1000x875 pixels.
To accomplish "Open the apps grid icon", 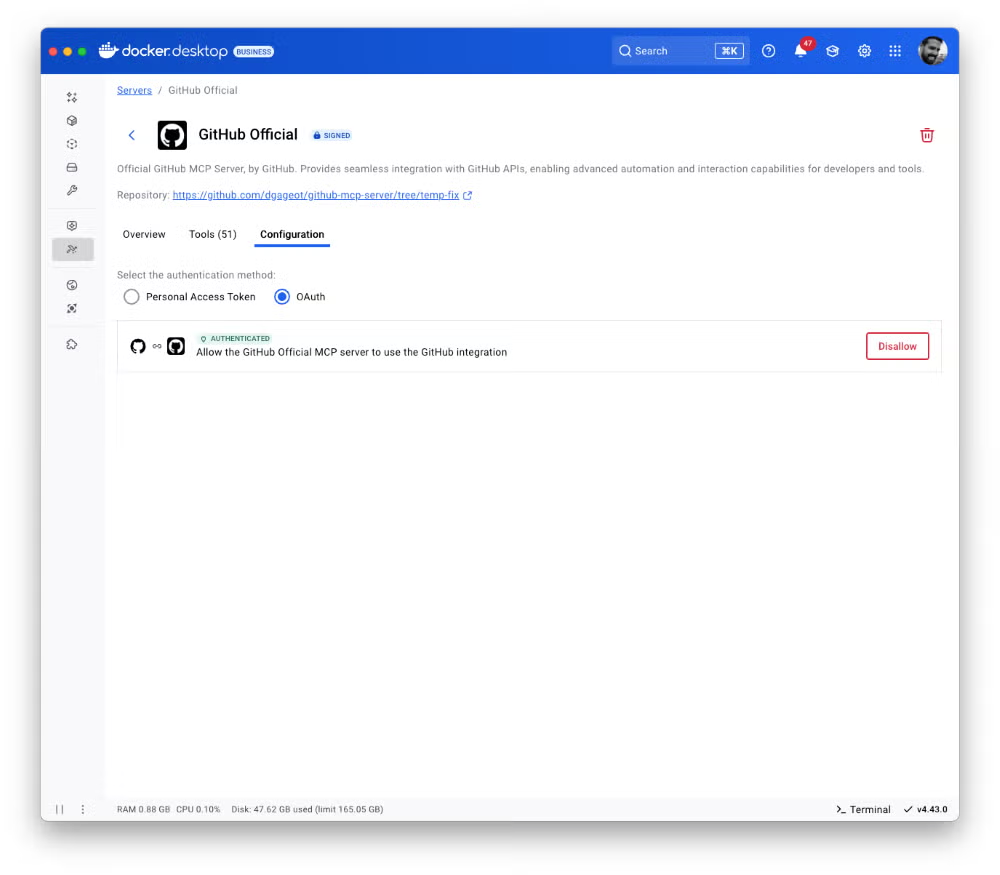I will click(x=895, y=51).
